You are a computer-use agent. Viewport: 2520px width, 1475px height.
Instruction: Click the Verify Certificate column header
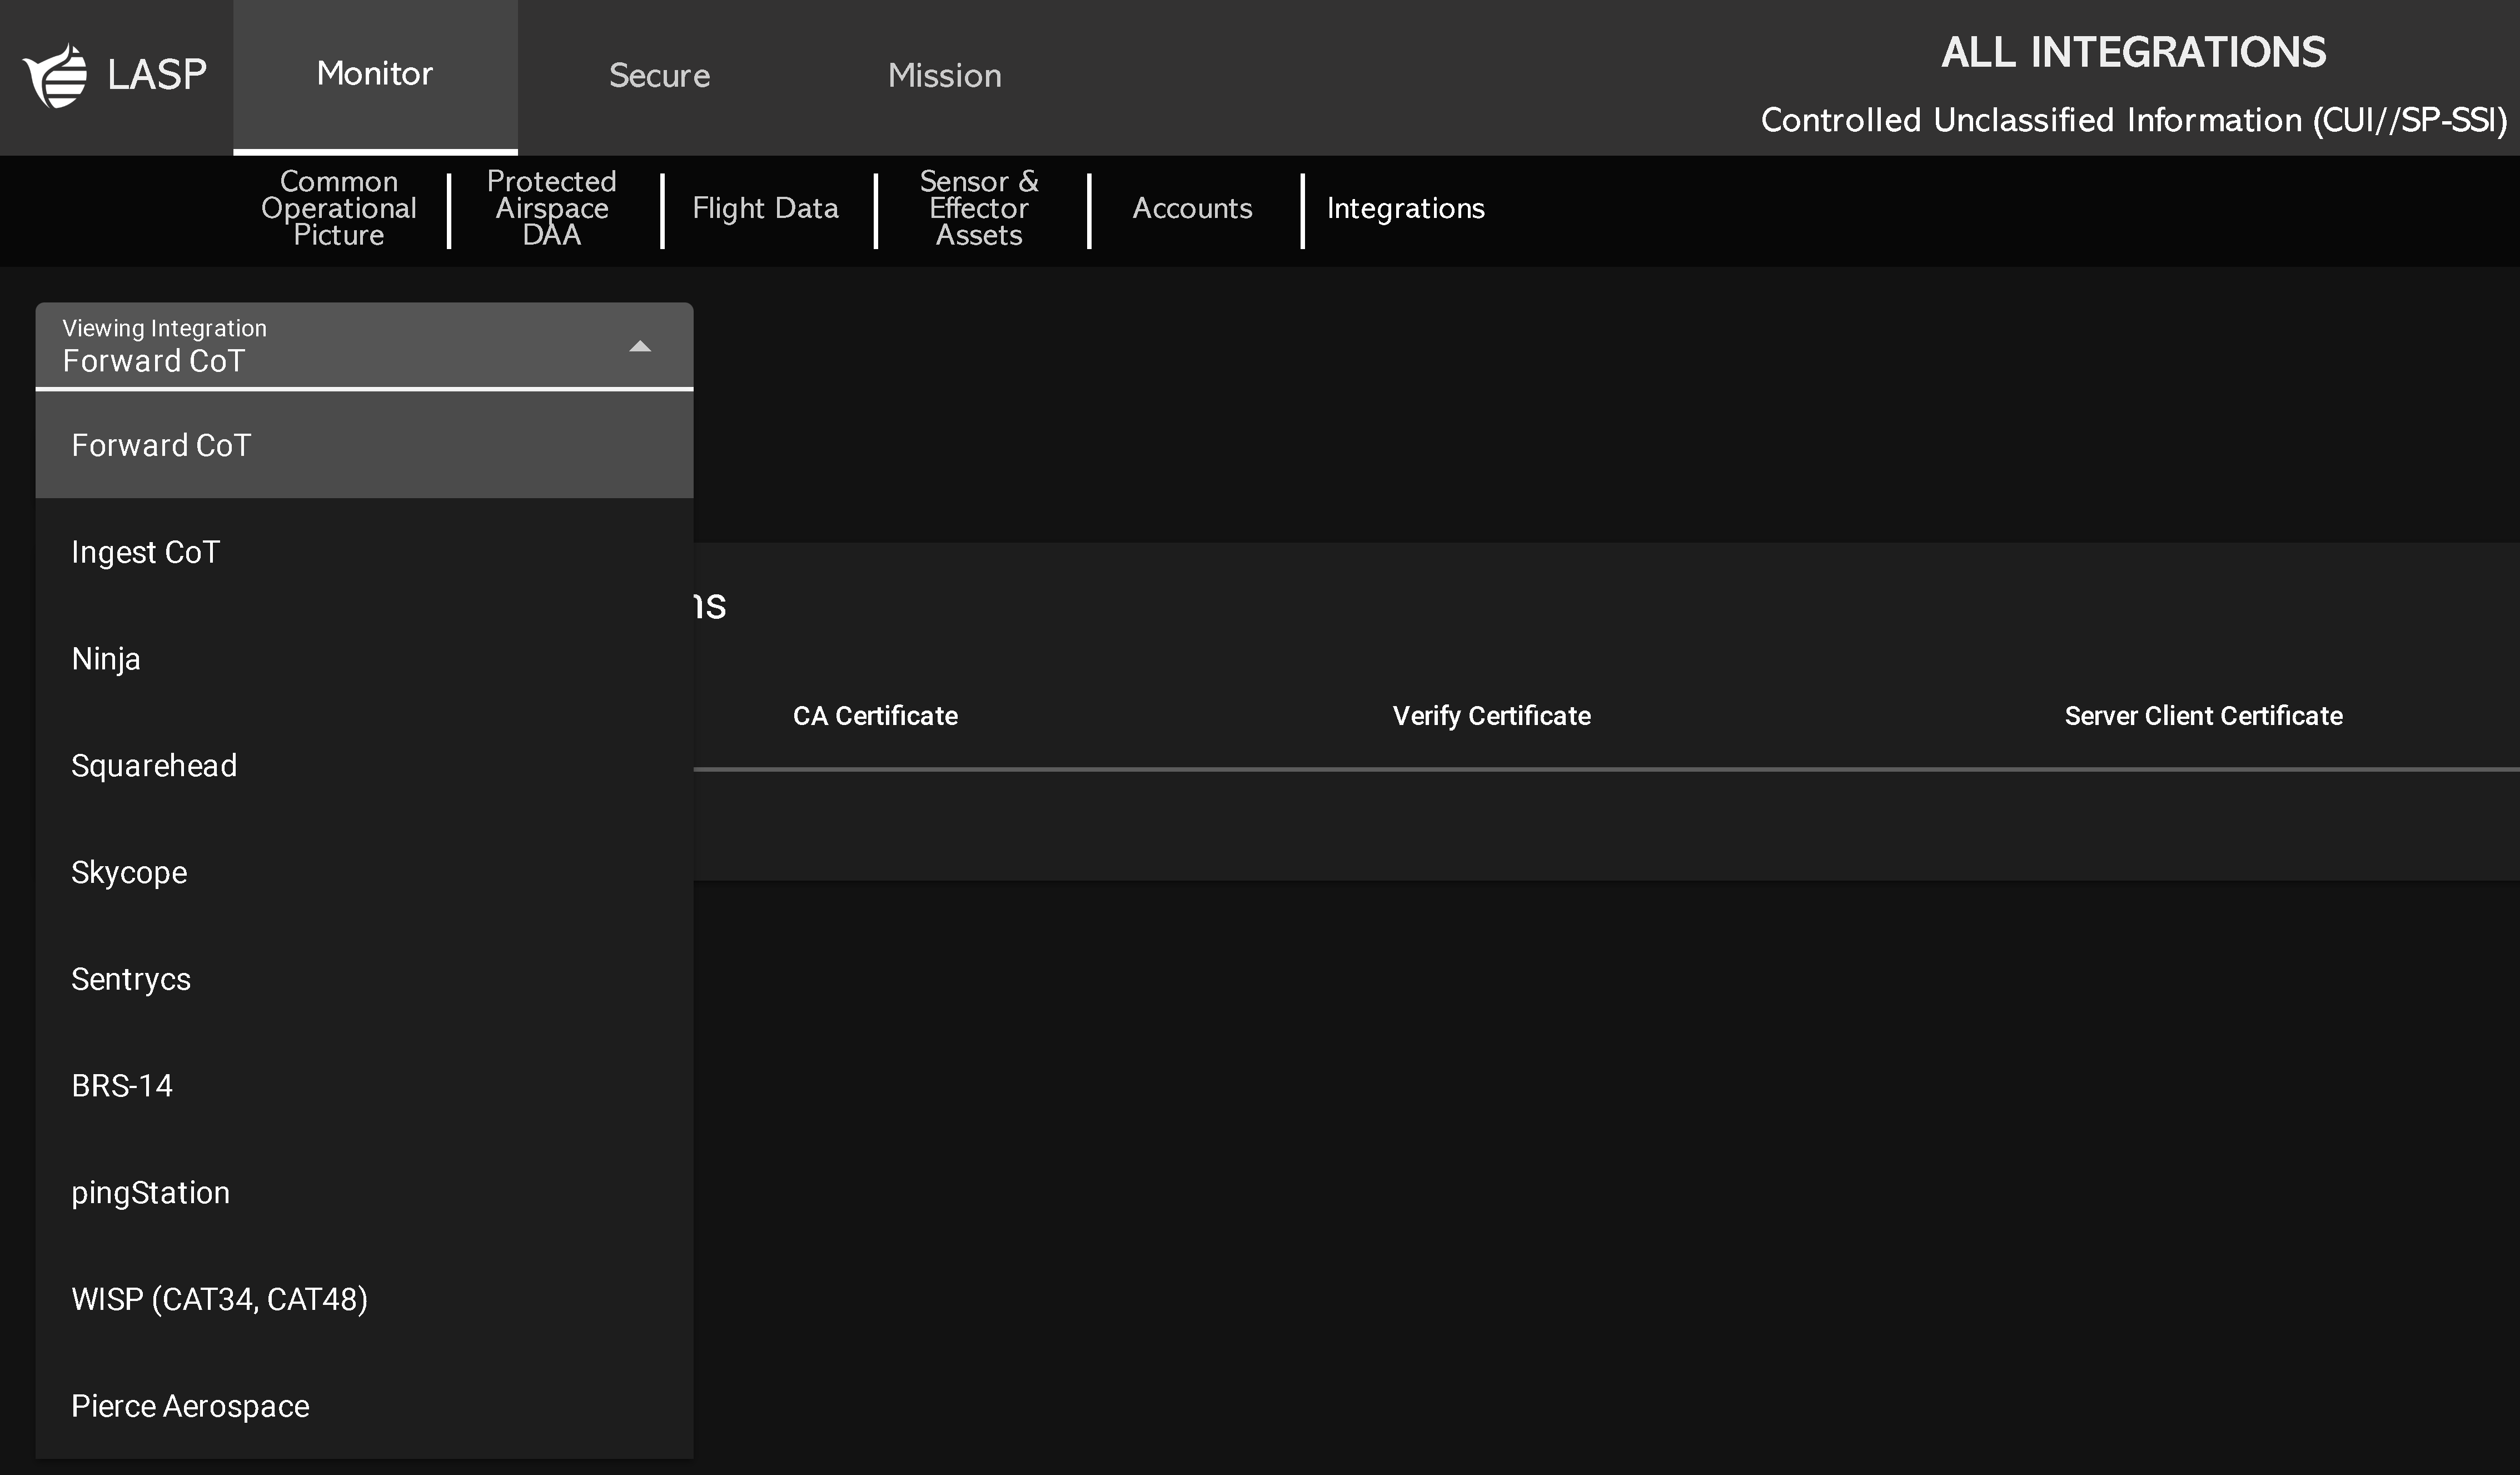pos(1491,716)
